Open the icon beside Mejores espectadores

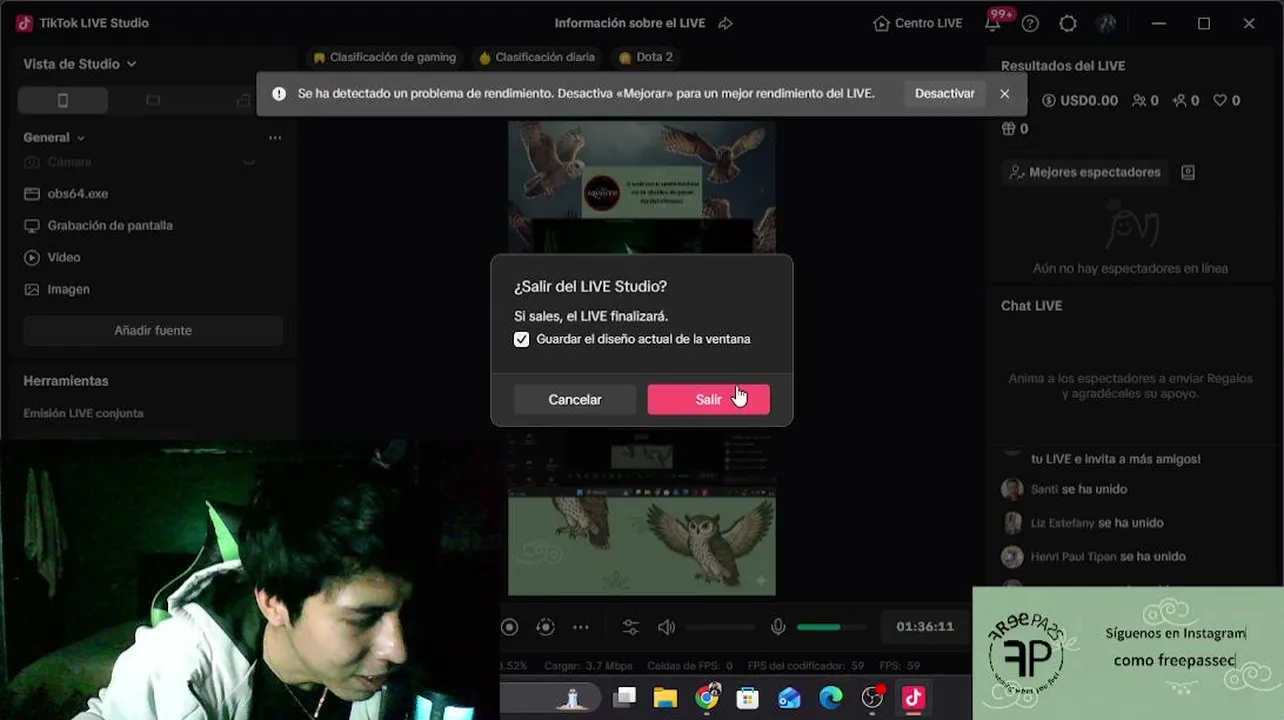(x=1188, y=172)
